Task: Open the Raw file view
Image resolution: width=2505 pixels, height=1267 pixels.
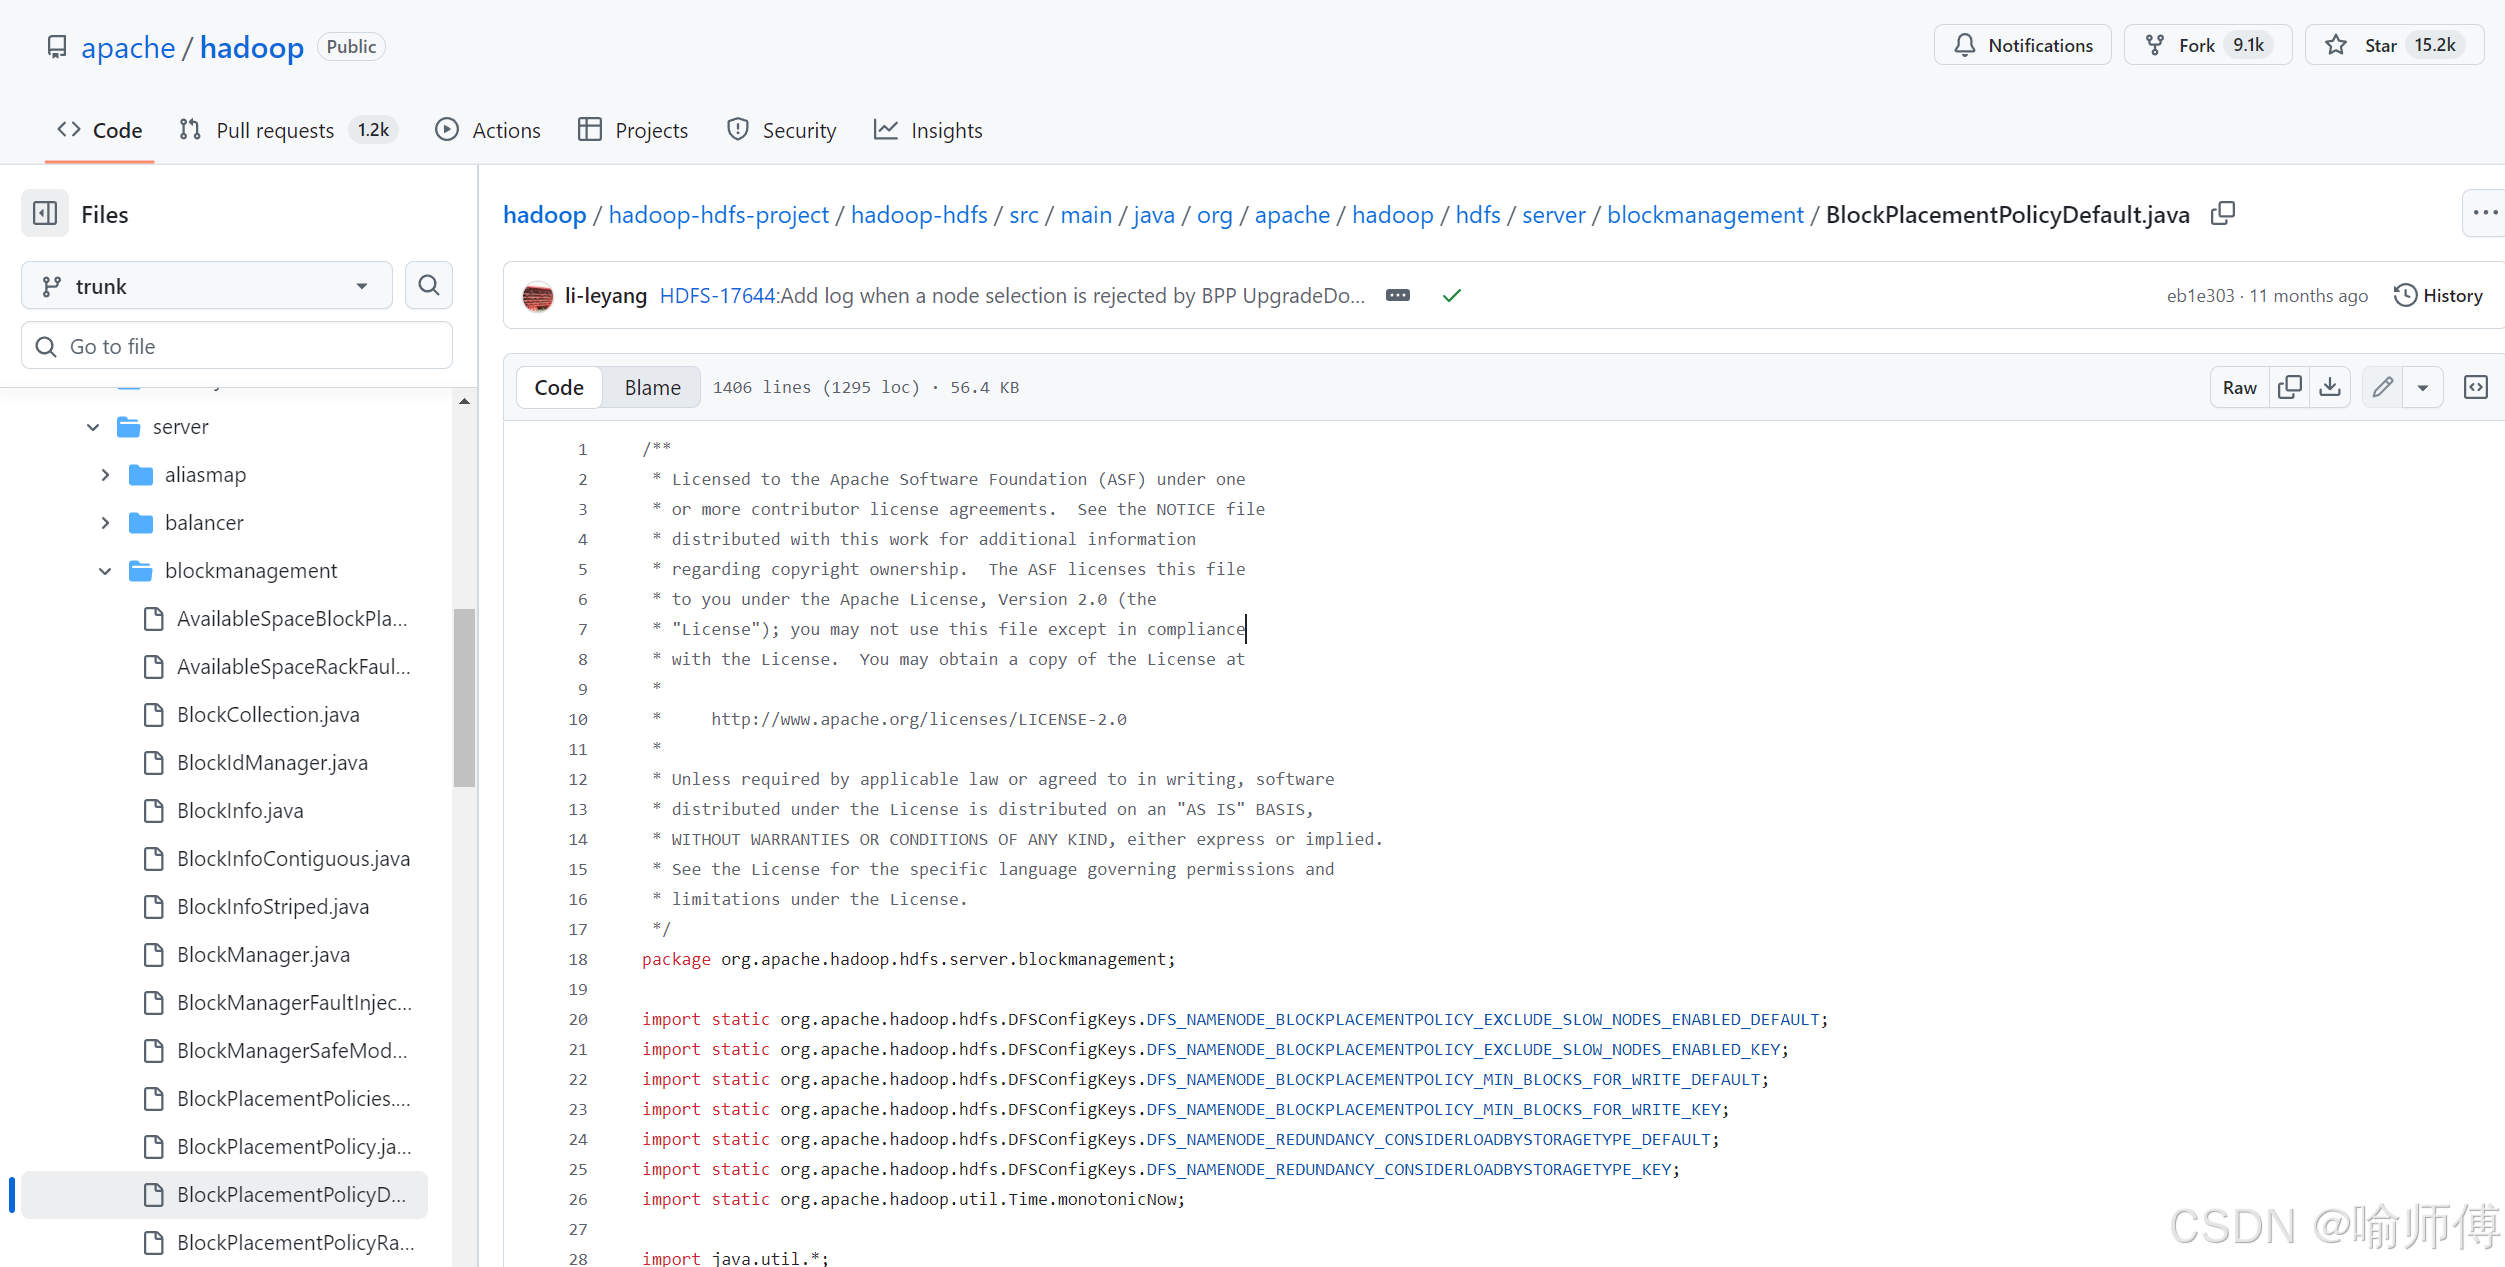Action: (x=2240, y=387)
